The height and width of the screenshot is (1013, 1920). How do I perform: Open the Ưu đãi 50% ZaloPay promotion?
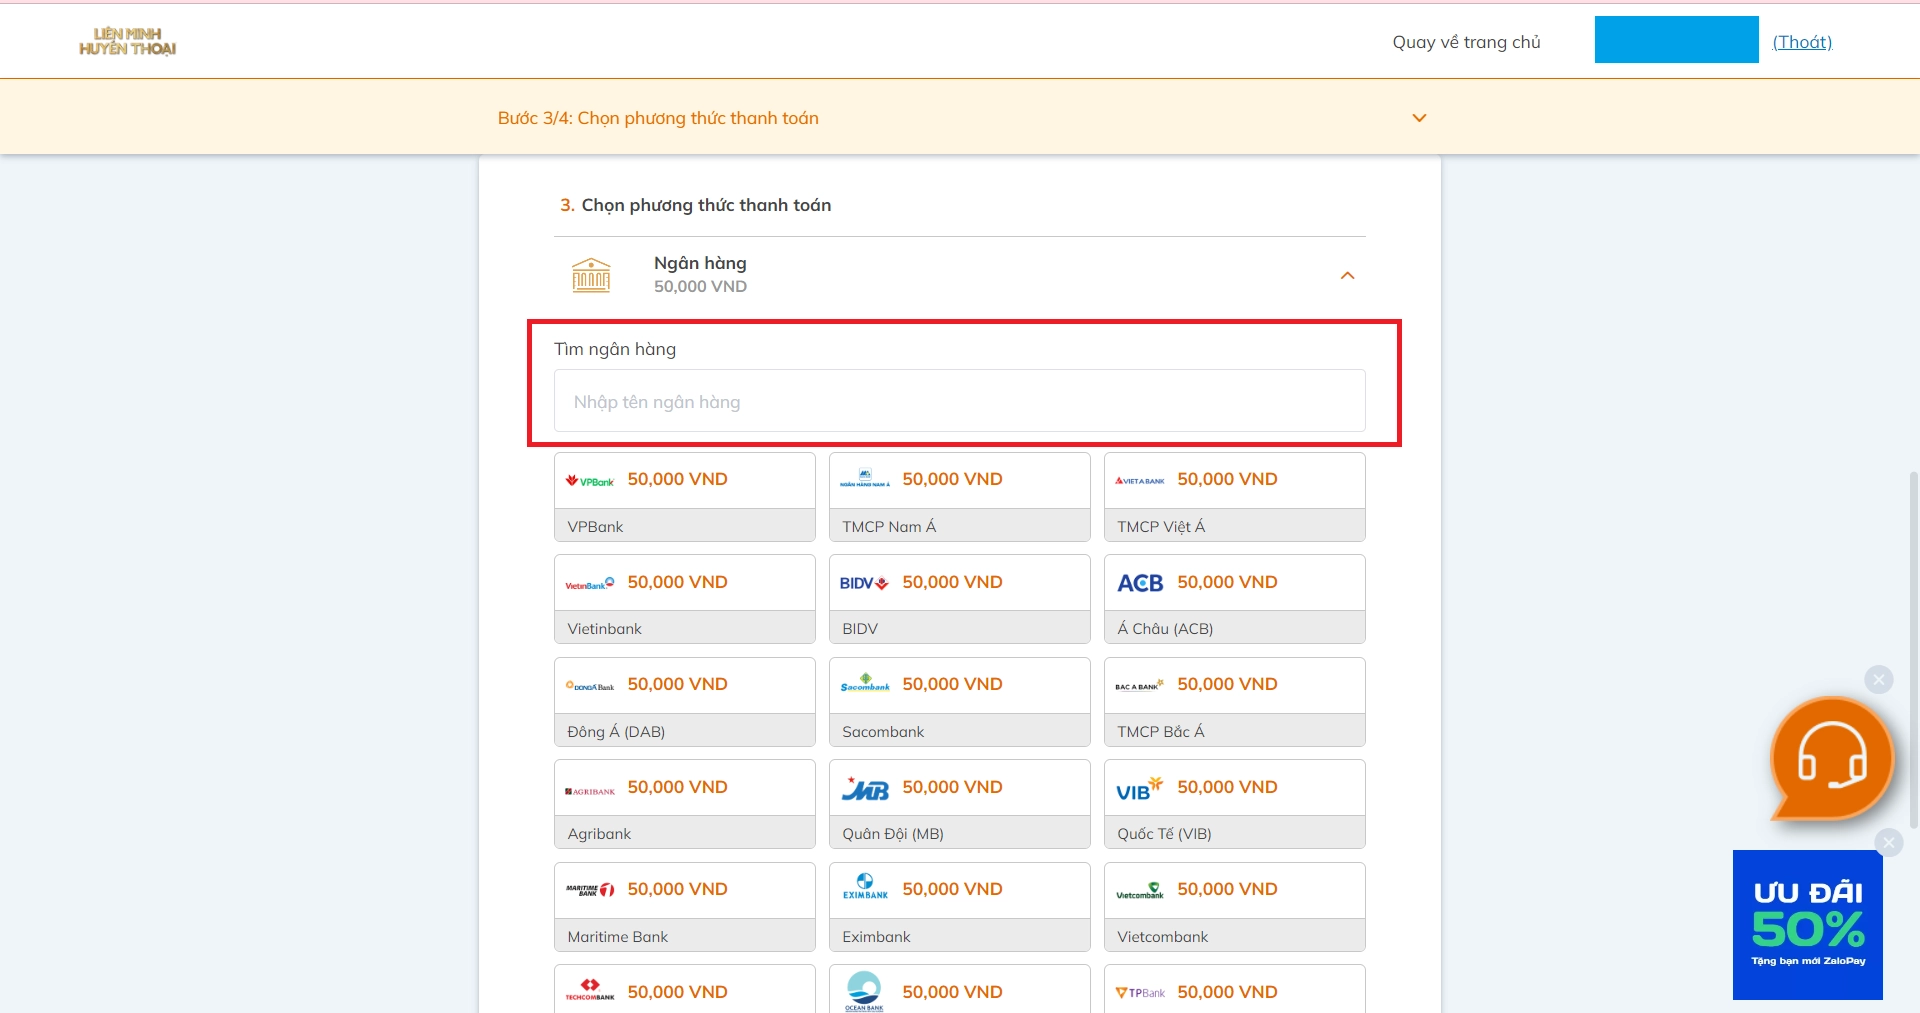pos(1807,925)
